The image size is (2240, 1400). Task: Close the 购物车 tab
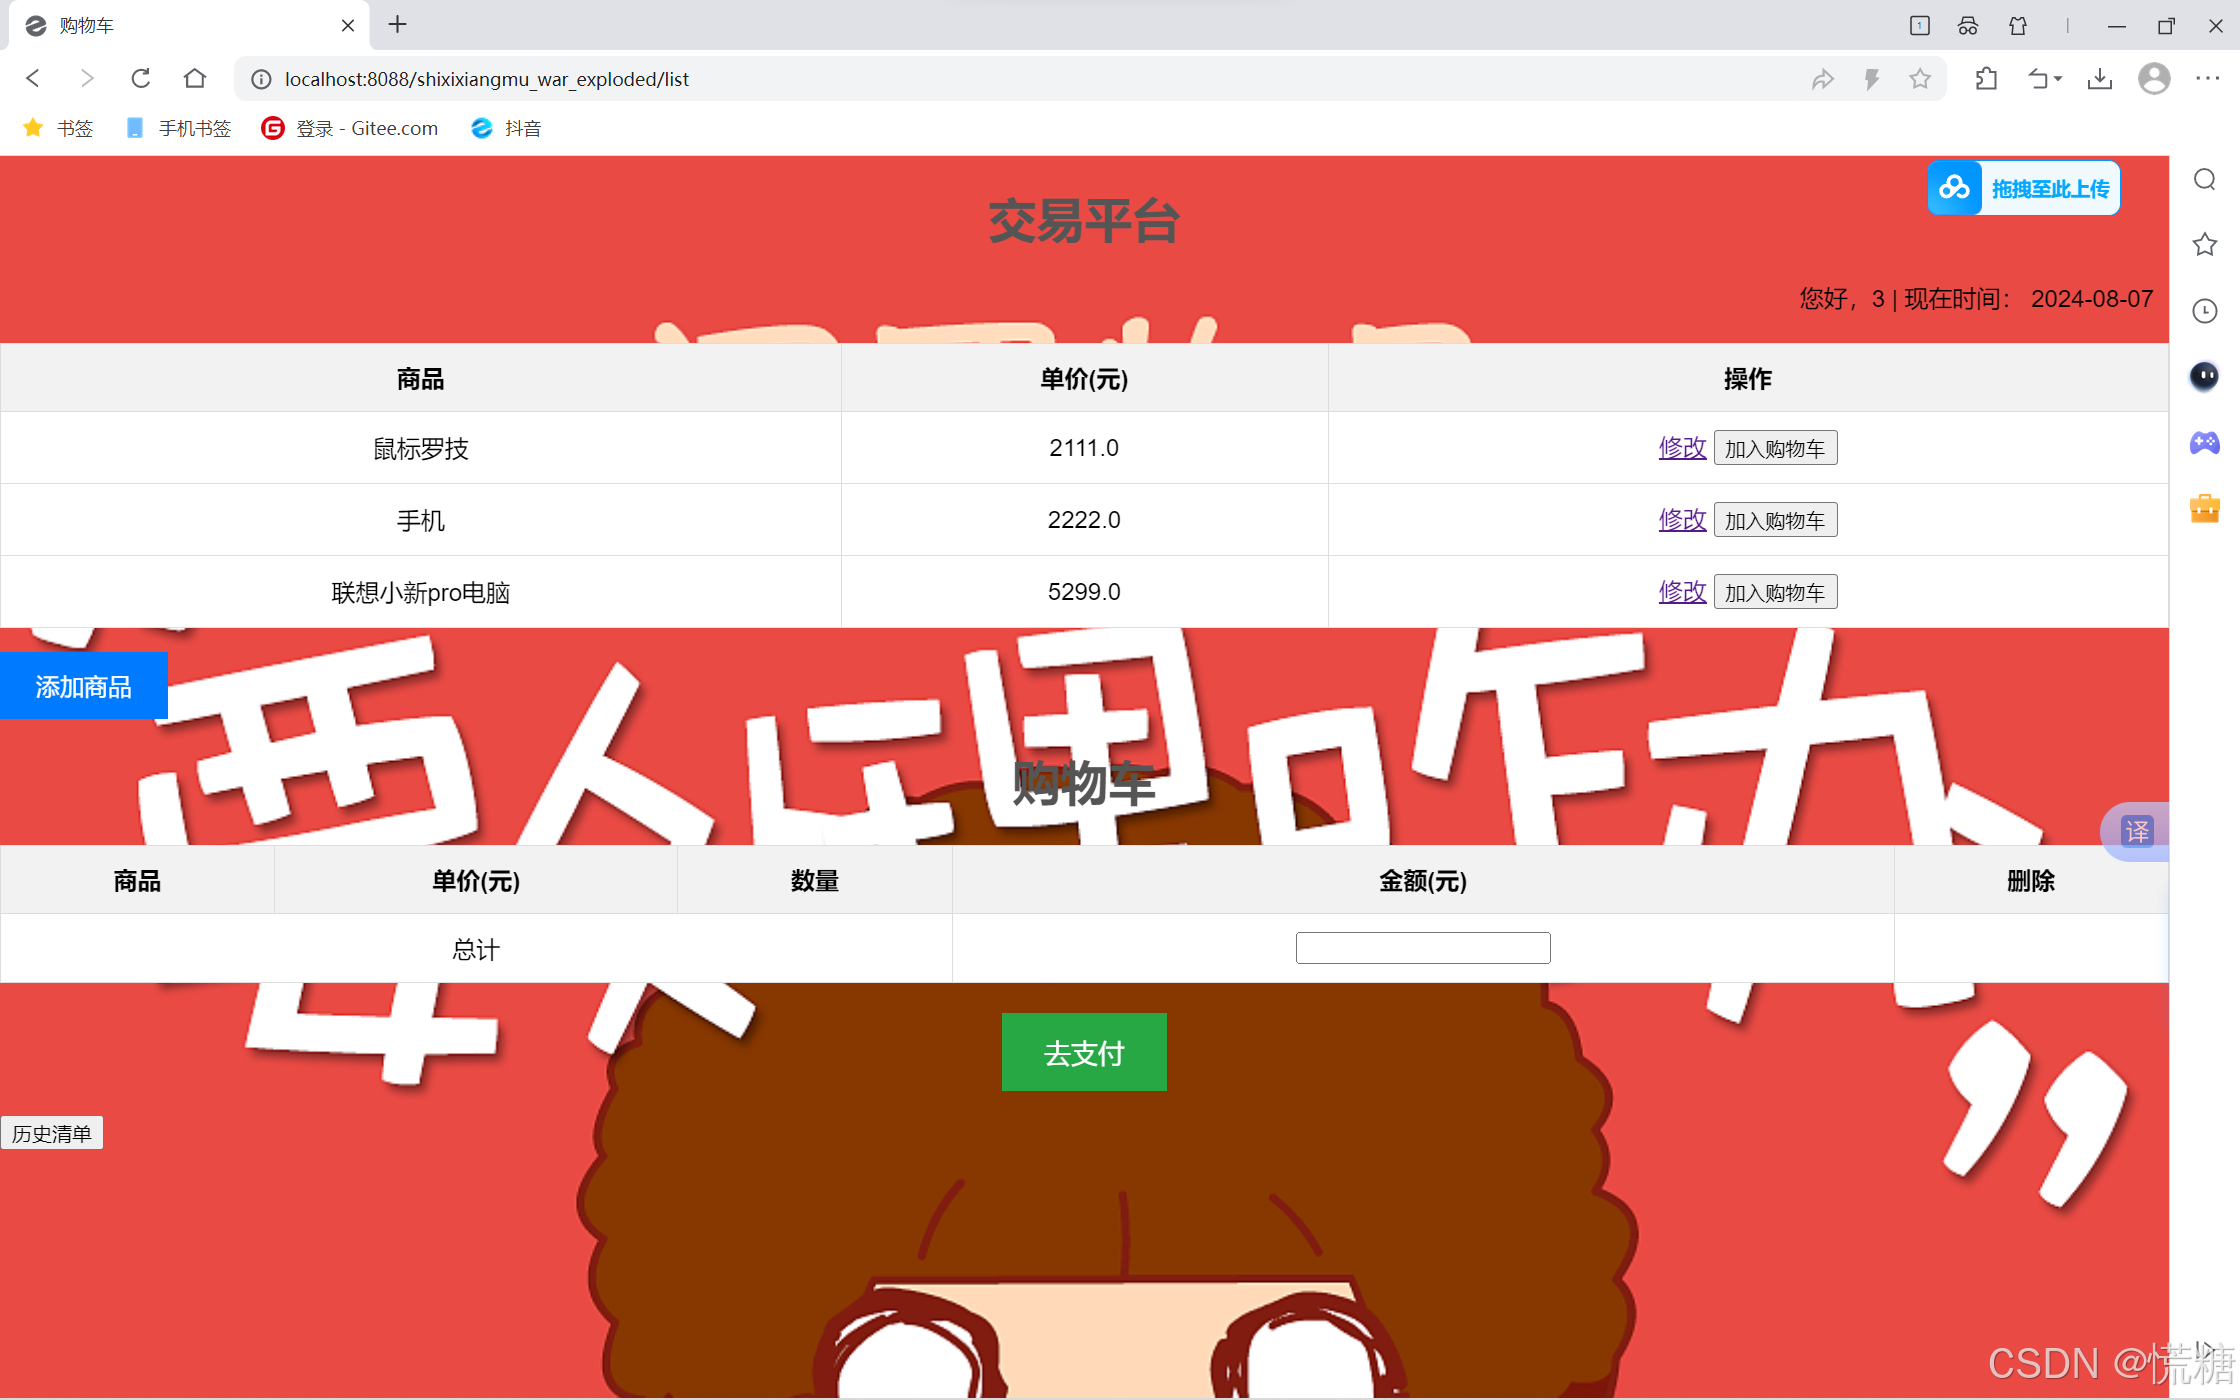[x=348, y=26]
